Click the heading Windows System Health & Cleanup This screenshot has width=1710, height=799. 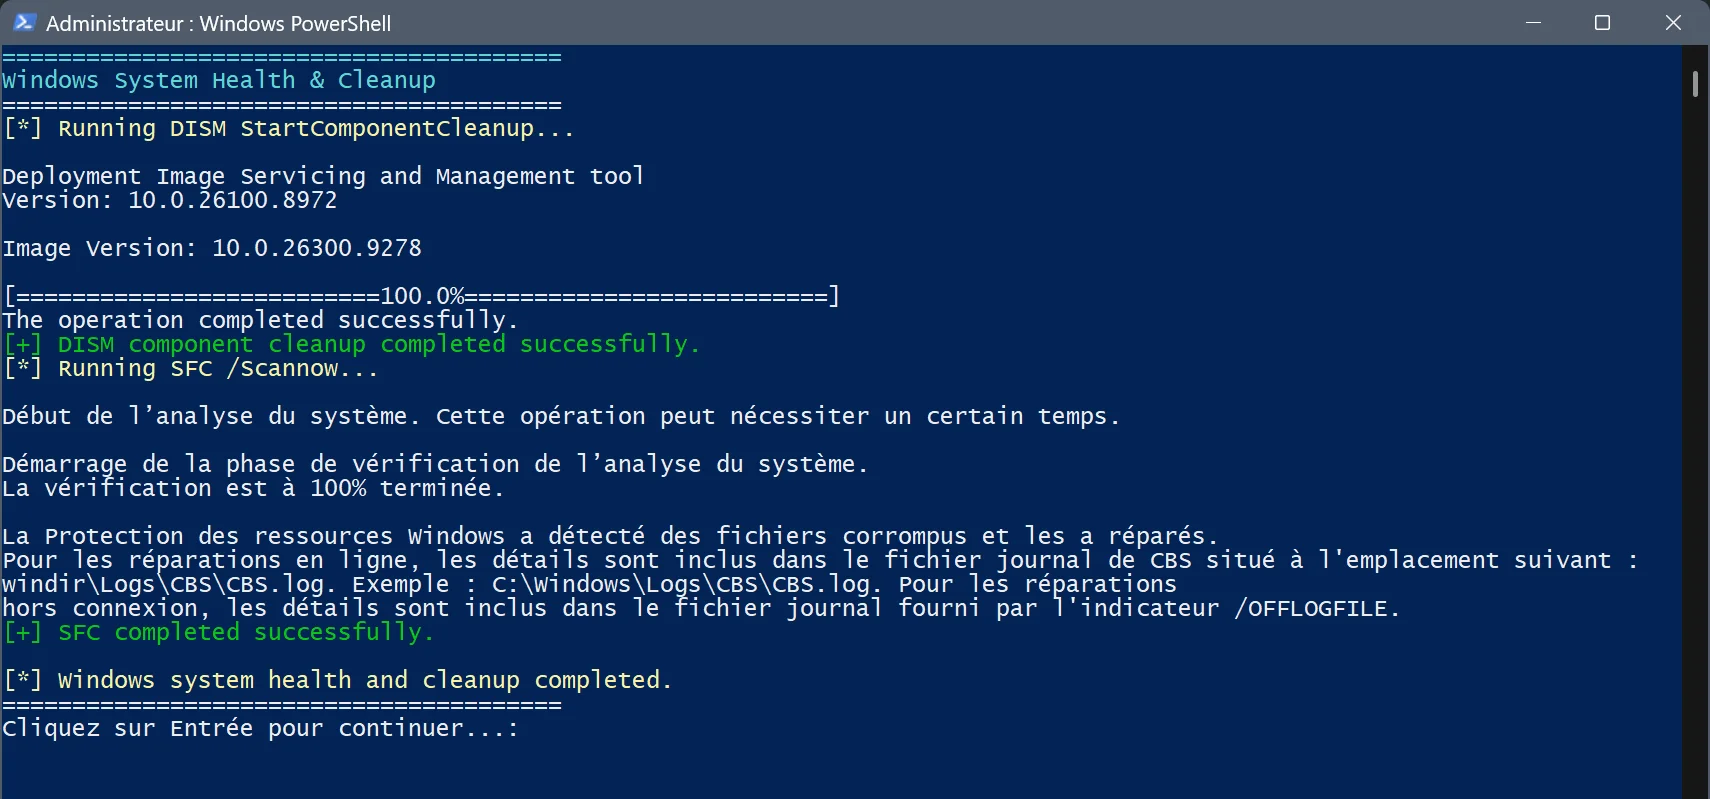point(219,80)
